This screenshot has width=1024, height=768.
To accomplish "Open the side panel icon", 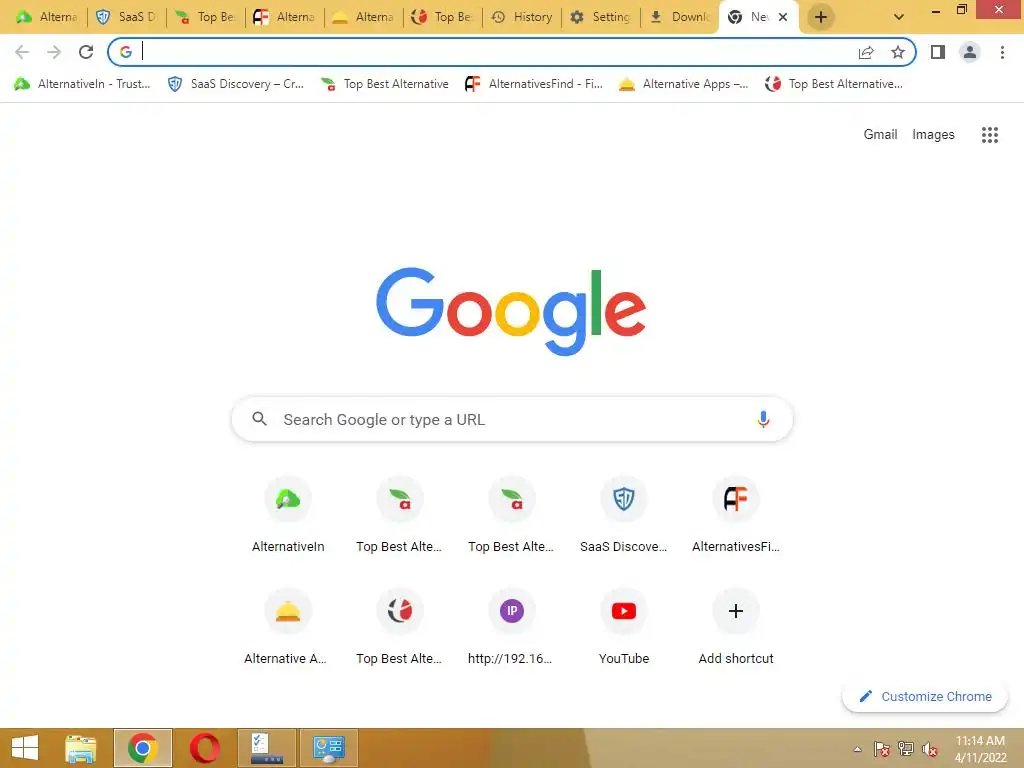I will point(938,52).
